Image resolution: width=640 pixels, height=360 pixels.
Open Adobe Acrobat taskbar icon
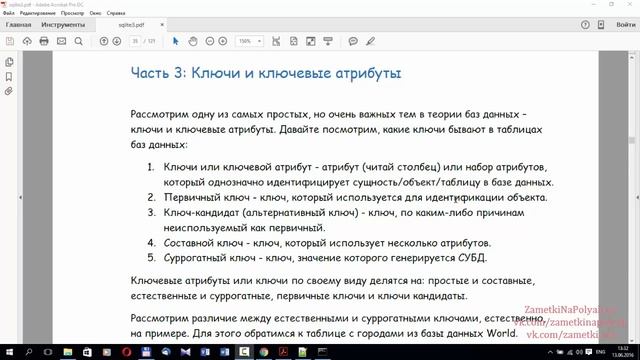tap(283, 352)
